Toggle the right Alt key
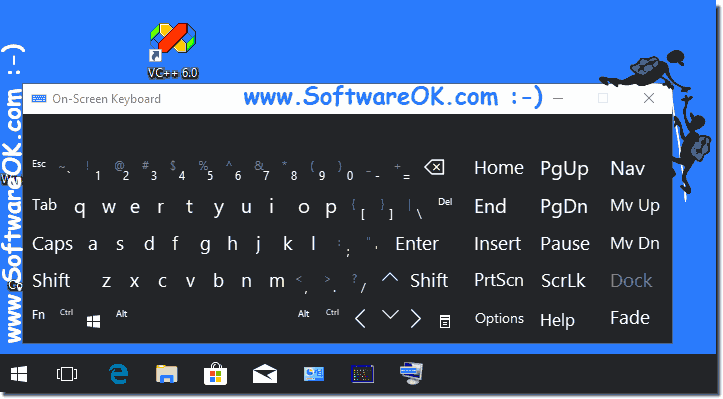The height and width of the screenshot is (399, 723). pos(303,314)
